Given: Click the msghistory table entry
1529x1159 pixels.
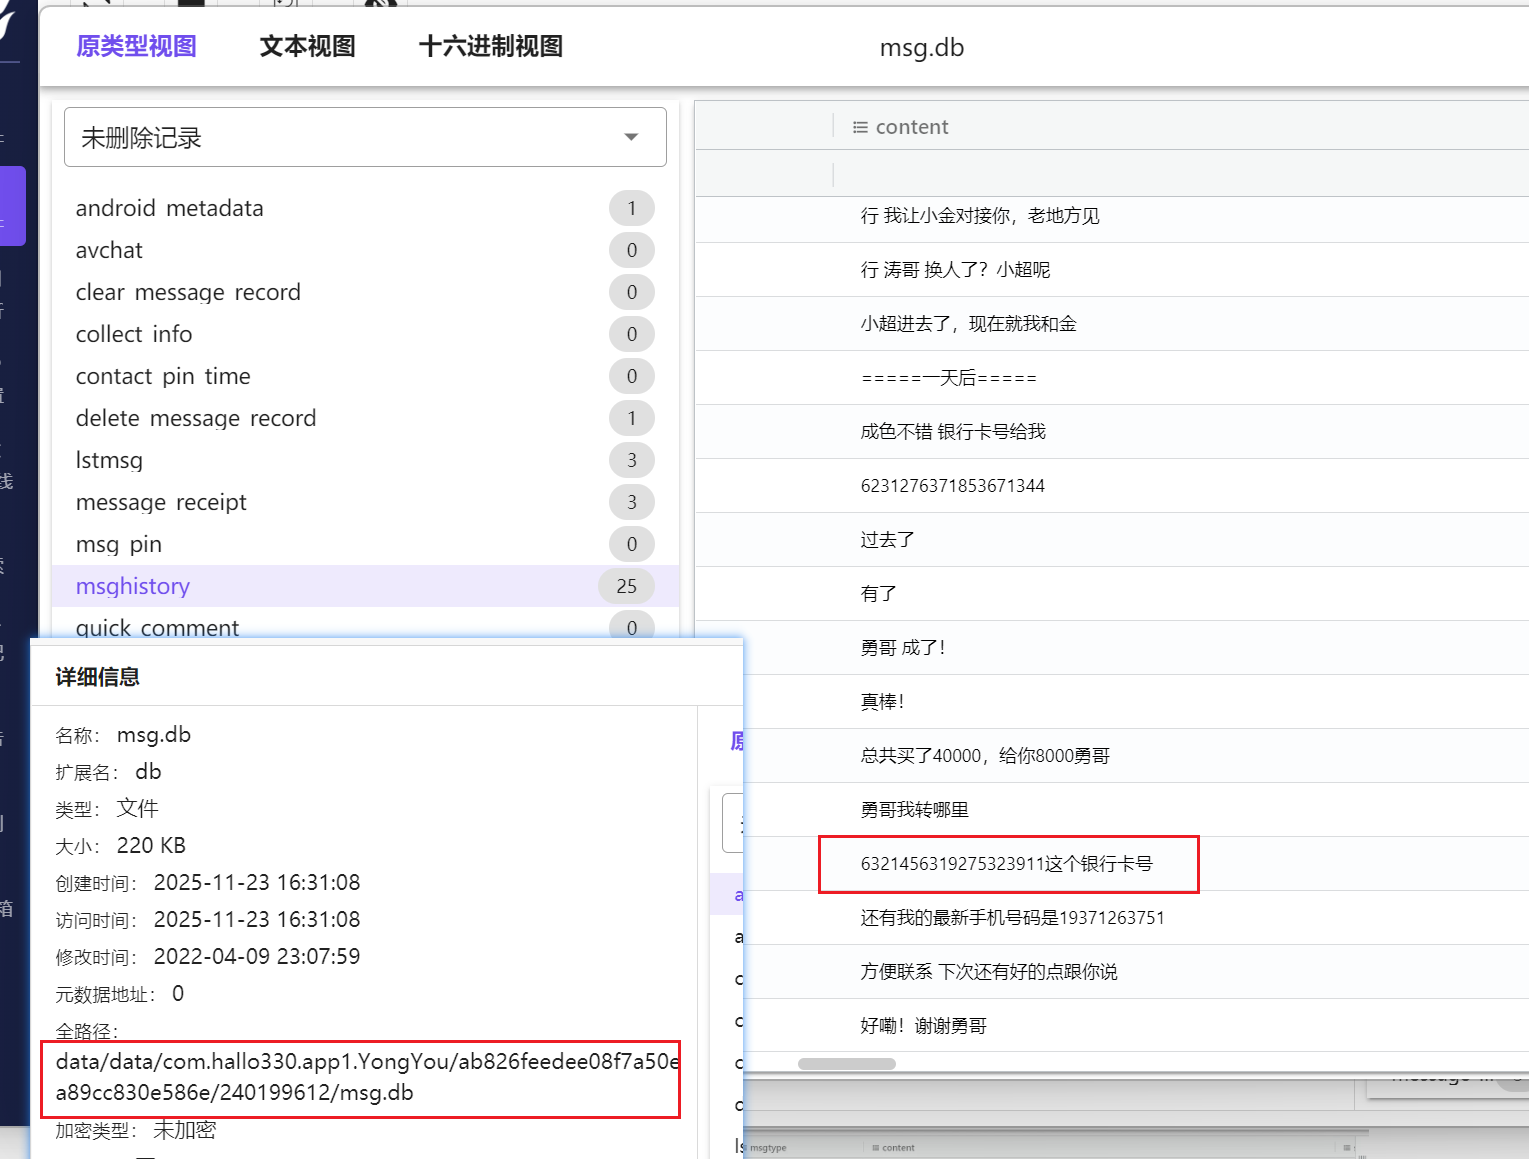Looking at the screenshot, I should tap(133, 586).
